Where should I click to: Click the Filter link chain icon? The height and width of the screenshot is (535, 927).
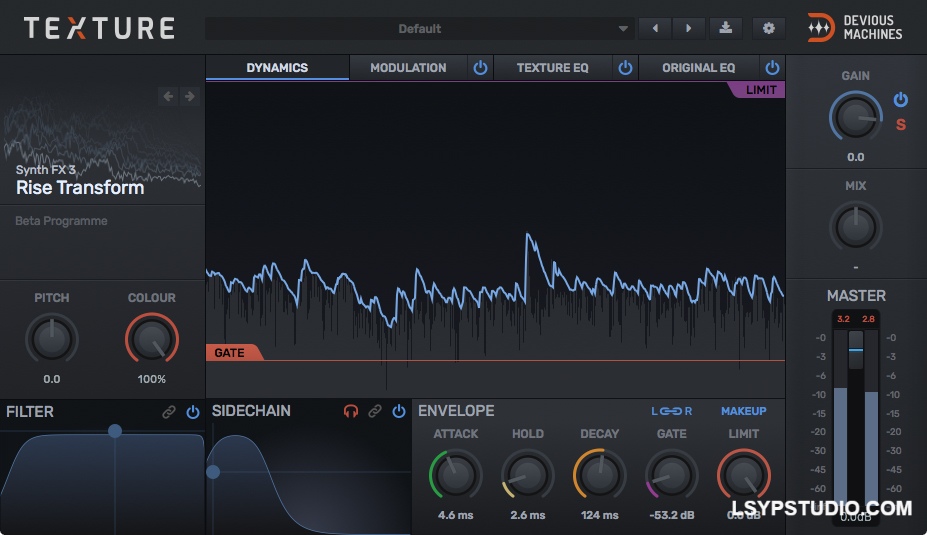point(169,411)
